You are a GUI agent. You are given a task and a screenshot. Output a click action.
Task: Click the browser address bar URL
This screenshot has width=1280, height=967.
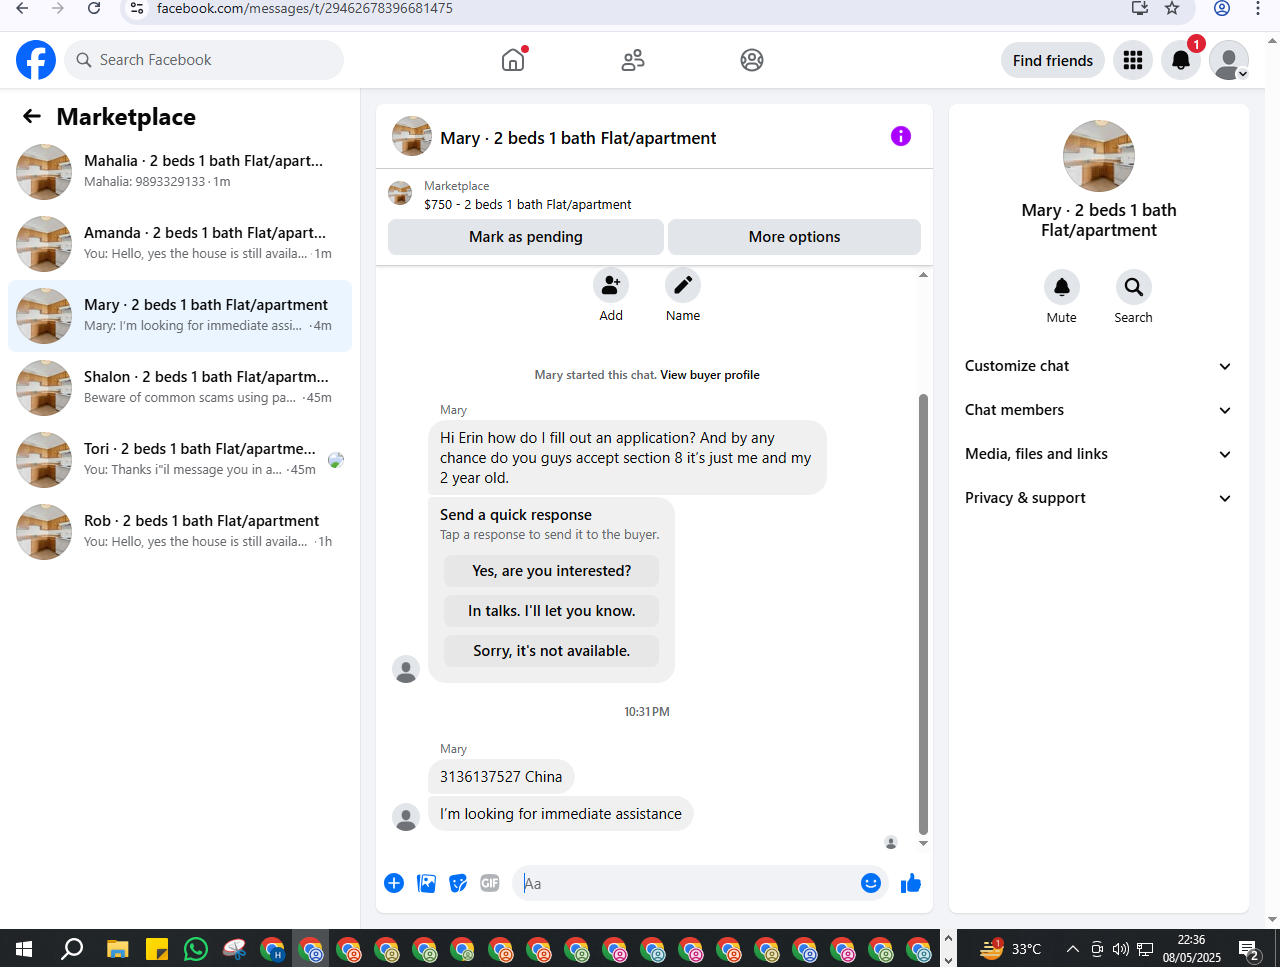tap(305, 8)
